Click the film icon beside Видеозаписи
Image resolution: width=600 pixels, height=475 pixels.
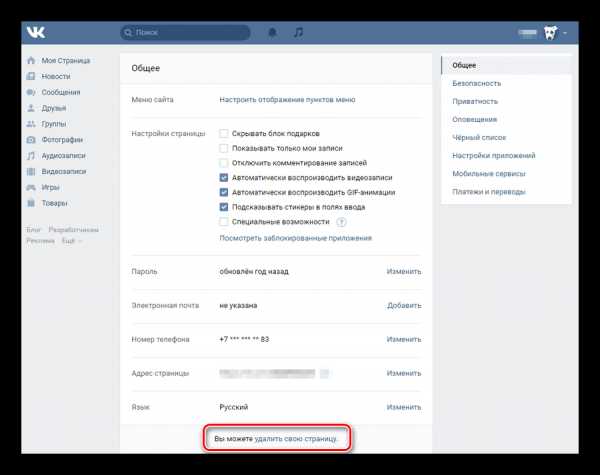click(x=31, y=171)
